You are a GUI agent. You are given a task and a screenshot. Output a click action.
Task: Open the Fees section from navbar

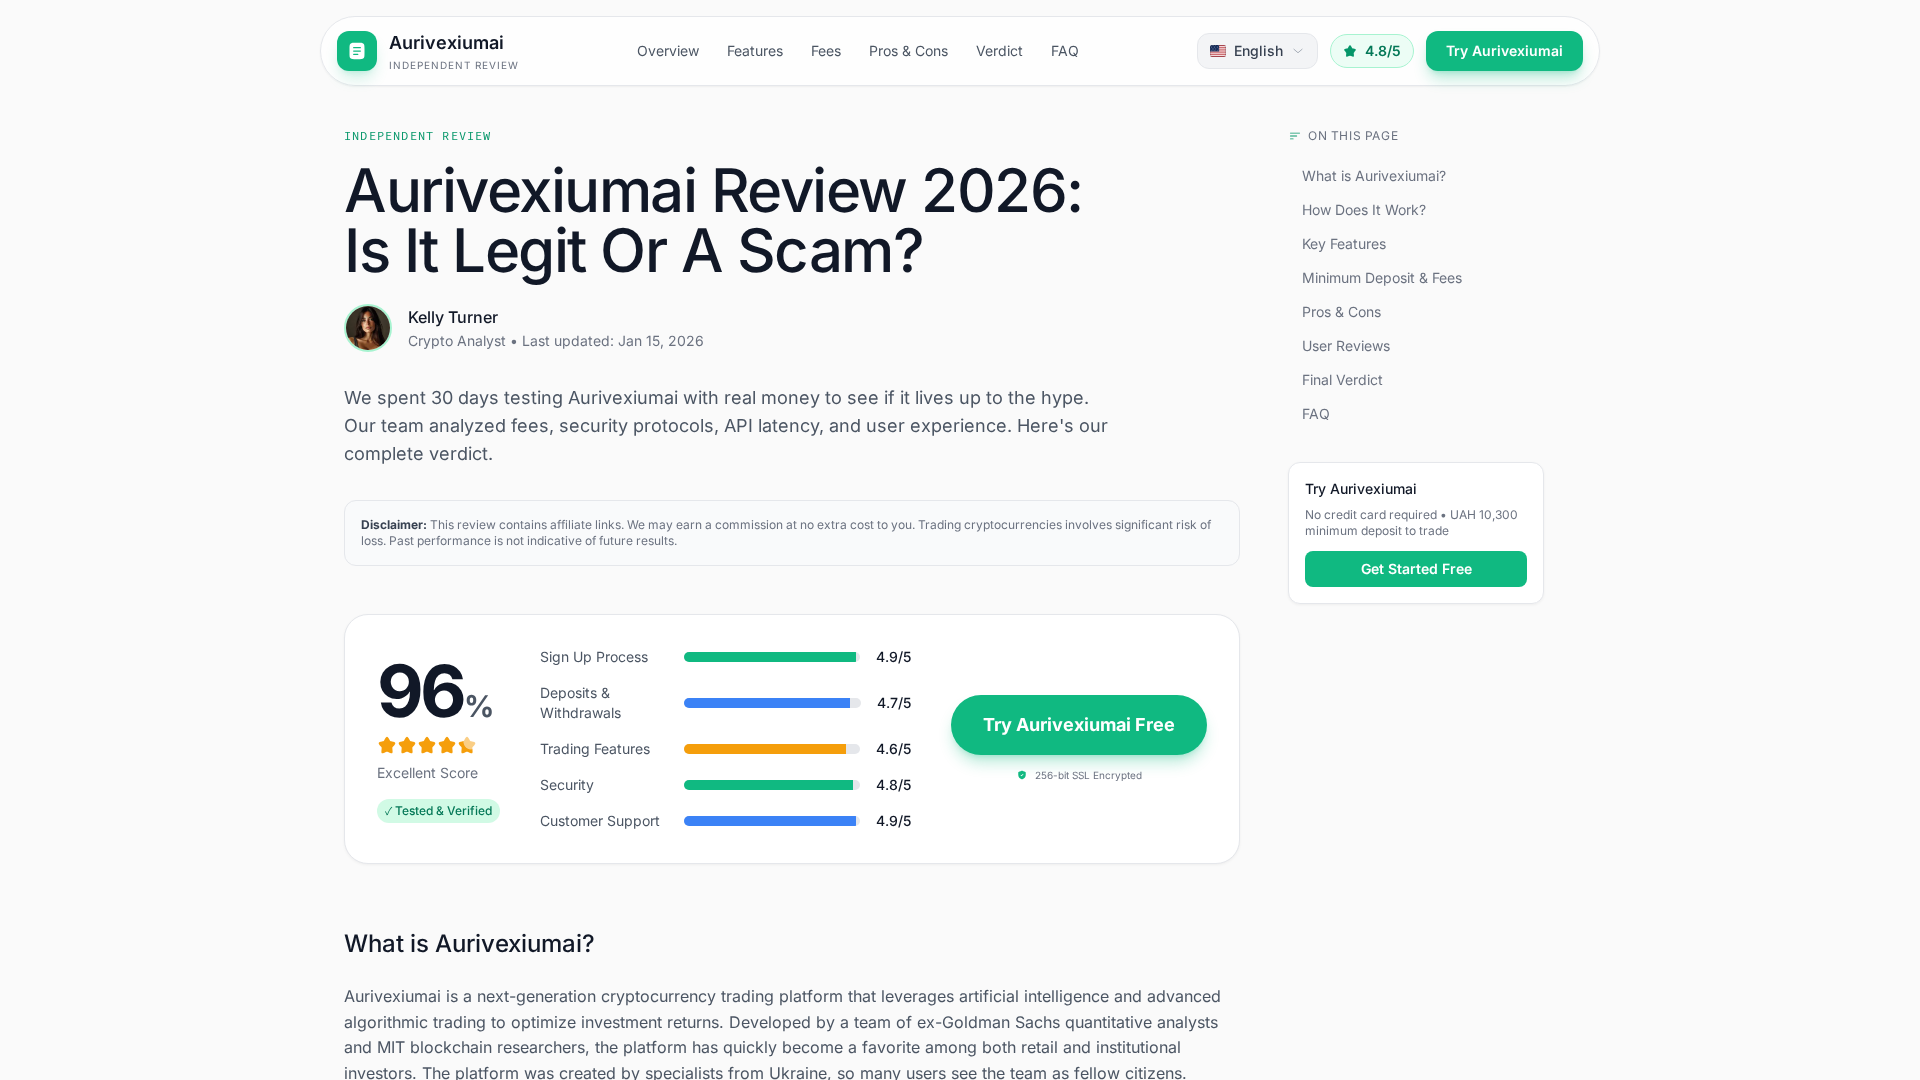coord(826,51)
